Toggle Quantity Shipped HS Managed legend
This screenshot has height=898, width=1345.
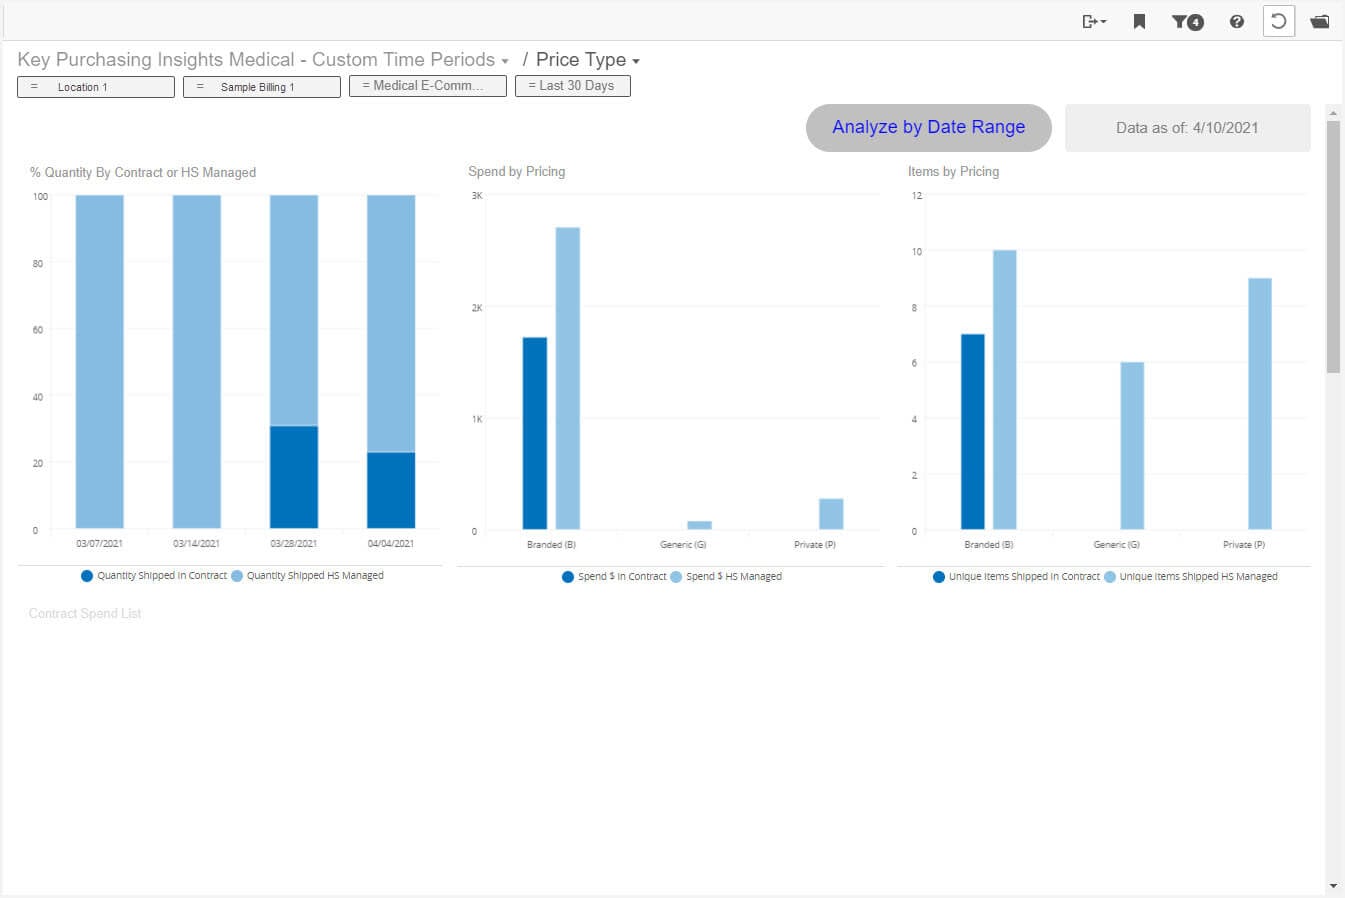coord(307,576)
